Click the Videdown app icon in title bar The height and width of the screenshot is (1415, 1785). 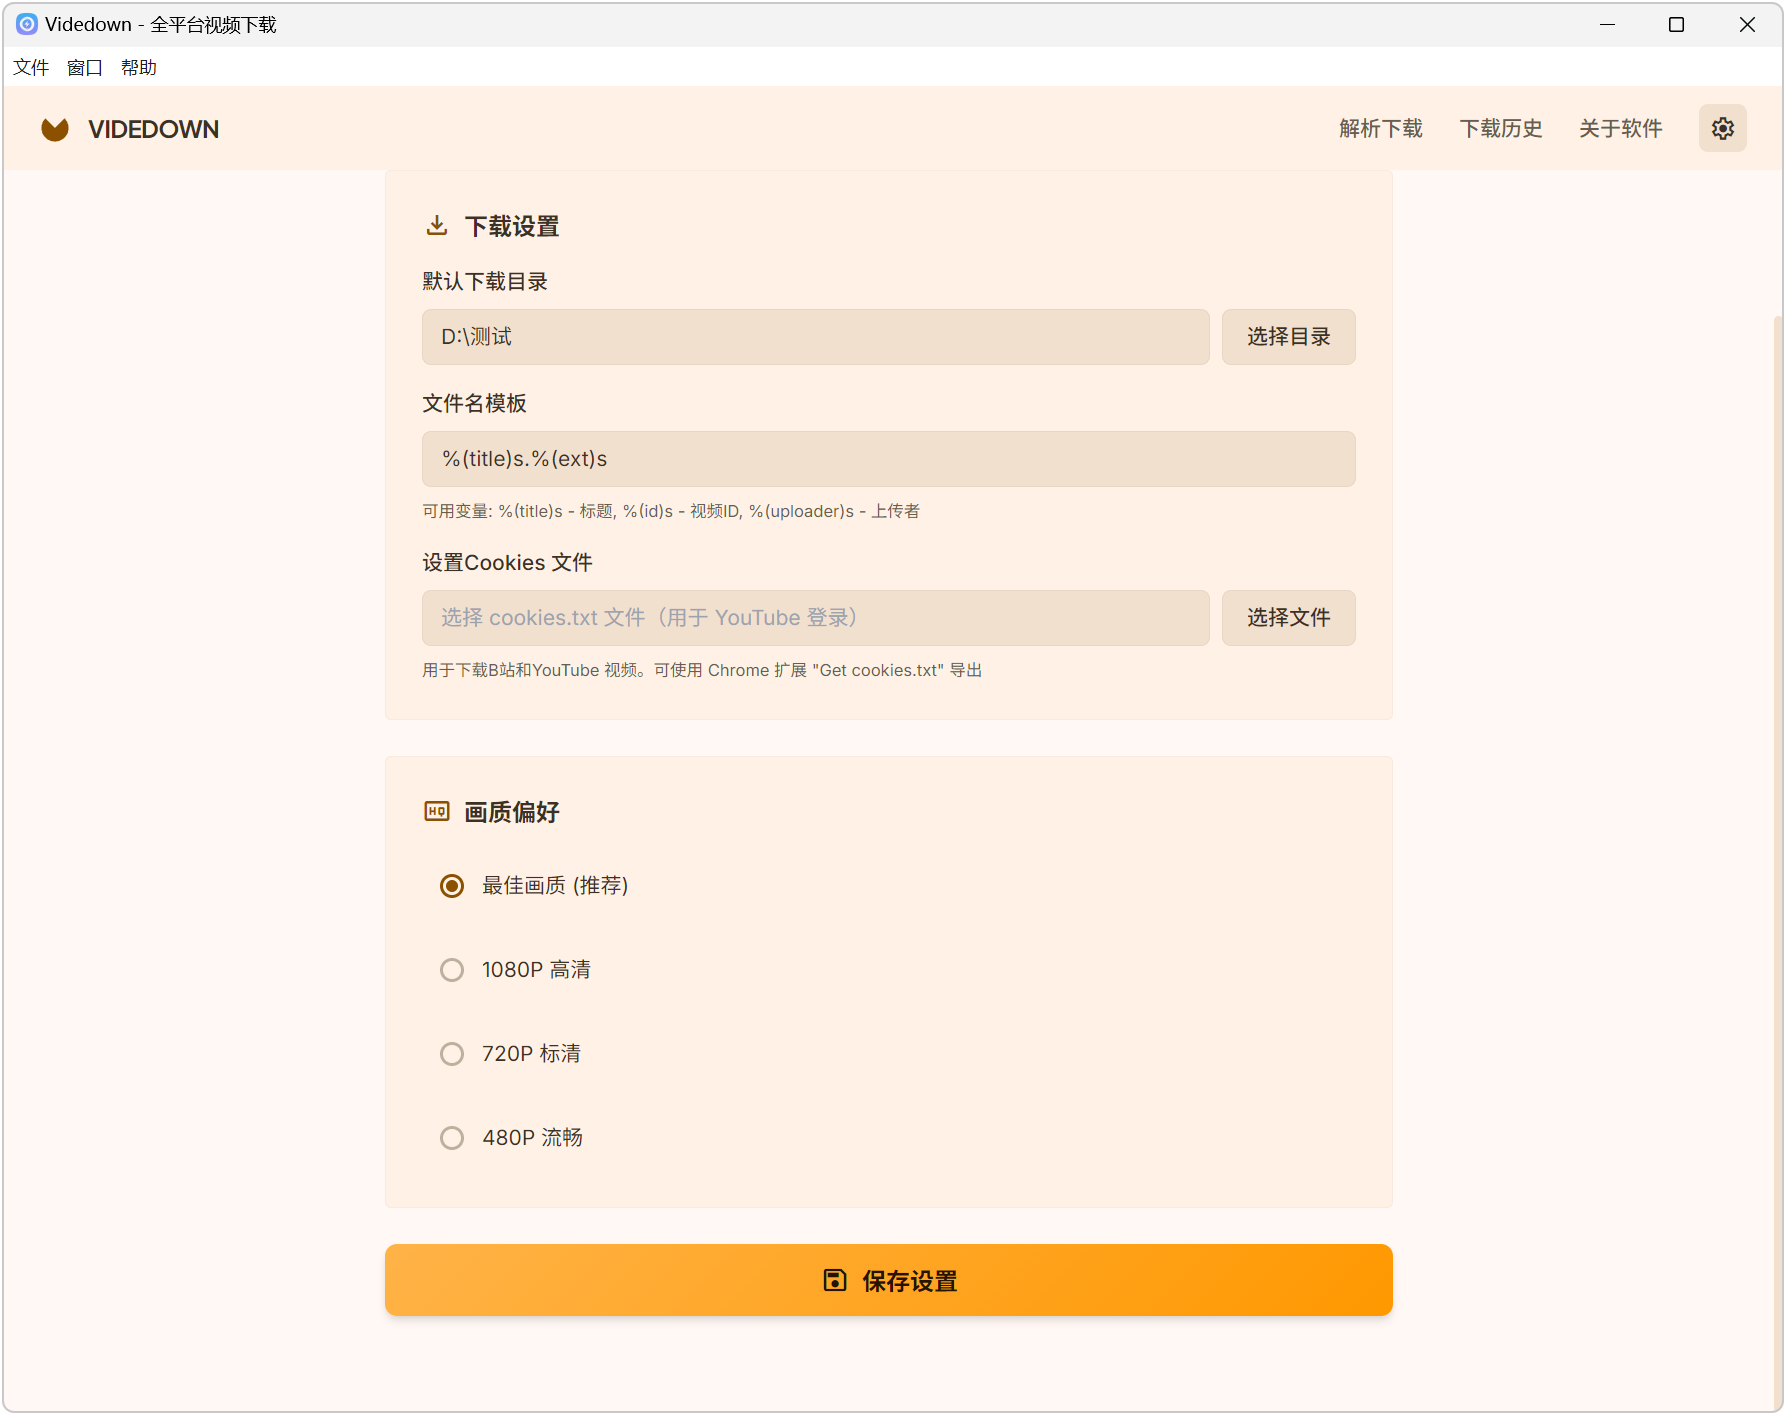tap(27, 24)
